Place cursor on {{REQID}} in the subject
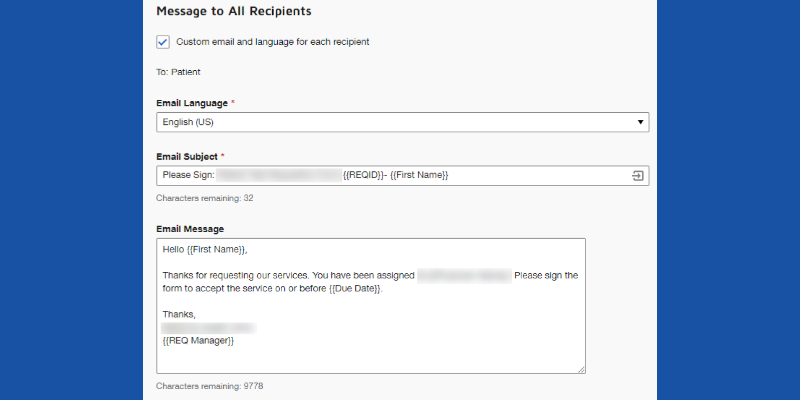The image size is (800, 400). click(x=362, y=176)
